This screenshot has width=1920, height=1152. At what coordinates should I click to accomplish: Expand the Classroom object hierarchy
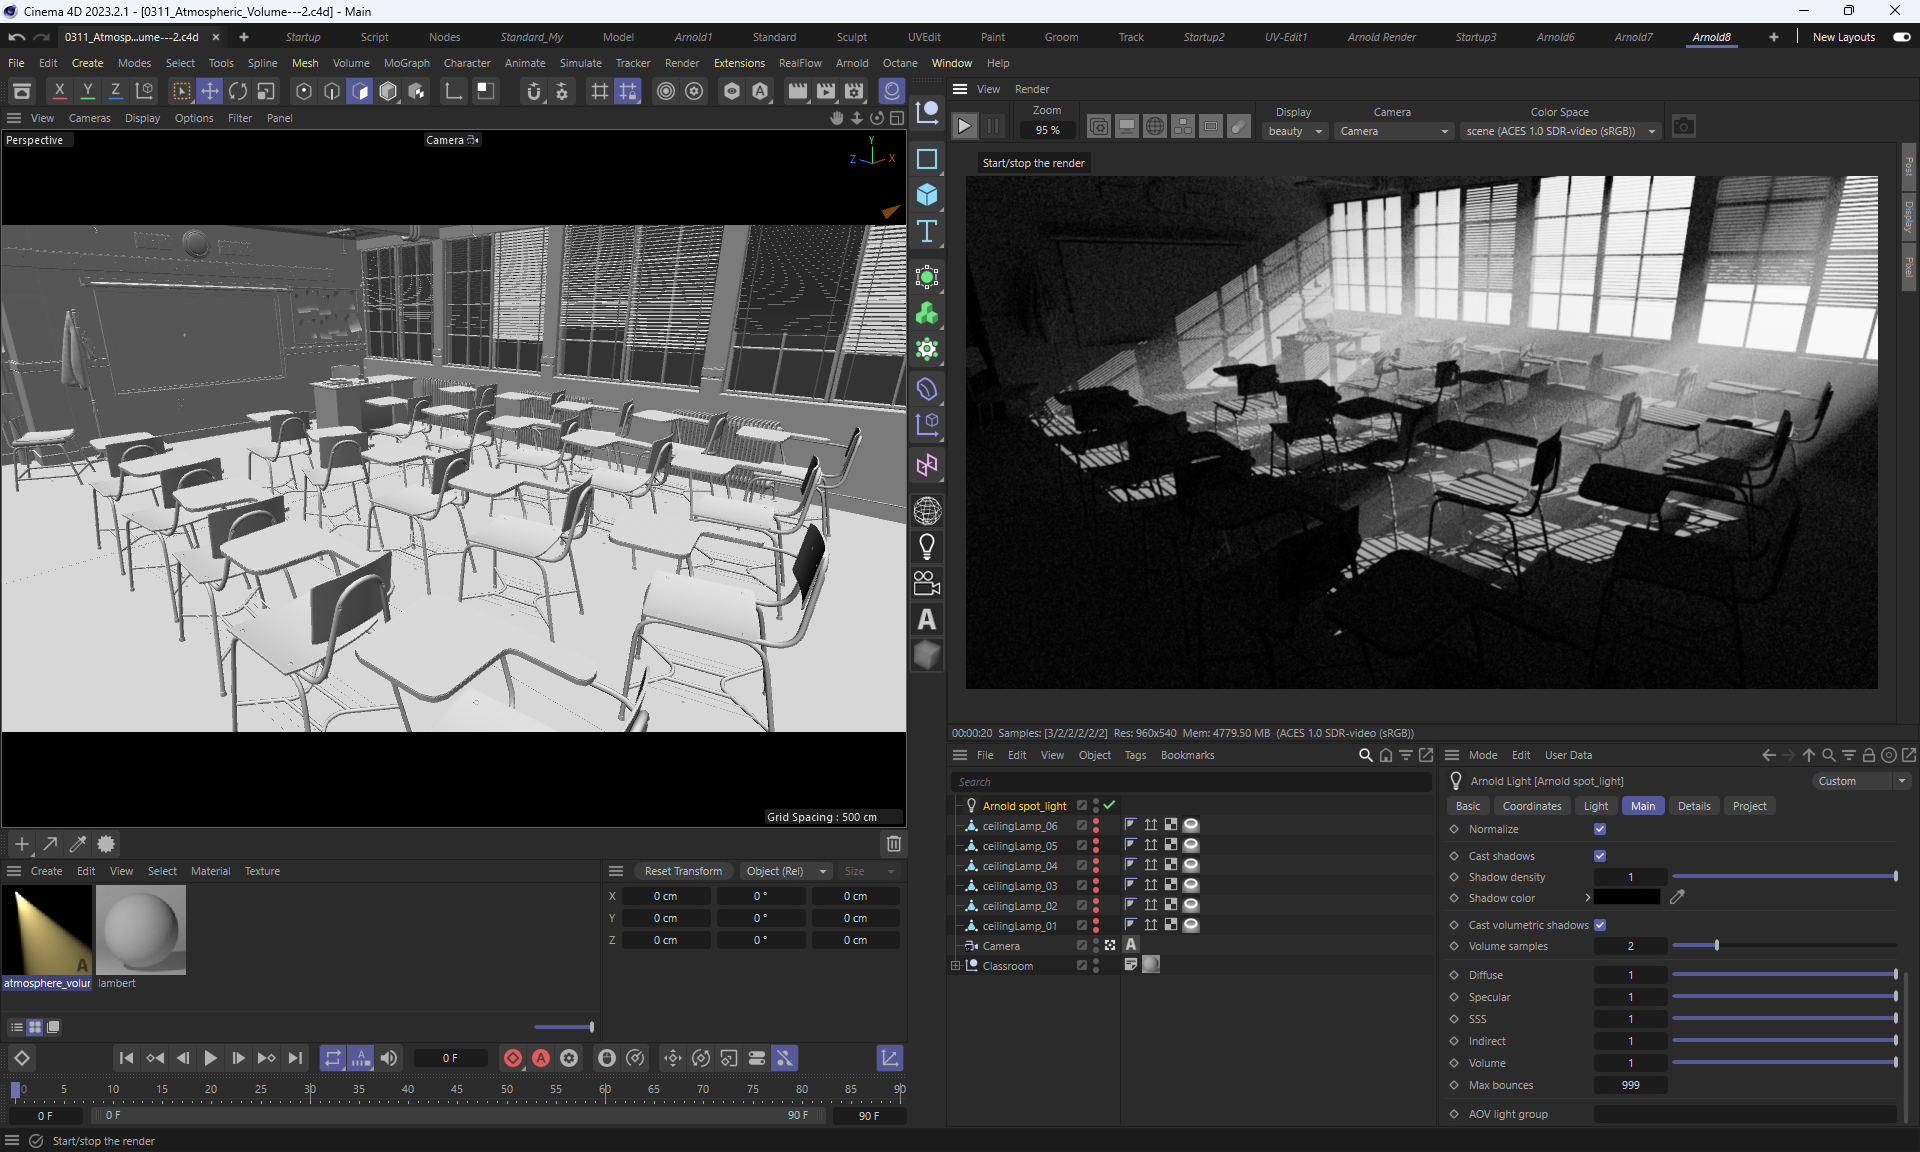coord(955,966)
